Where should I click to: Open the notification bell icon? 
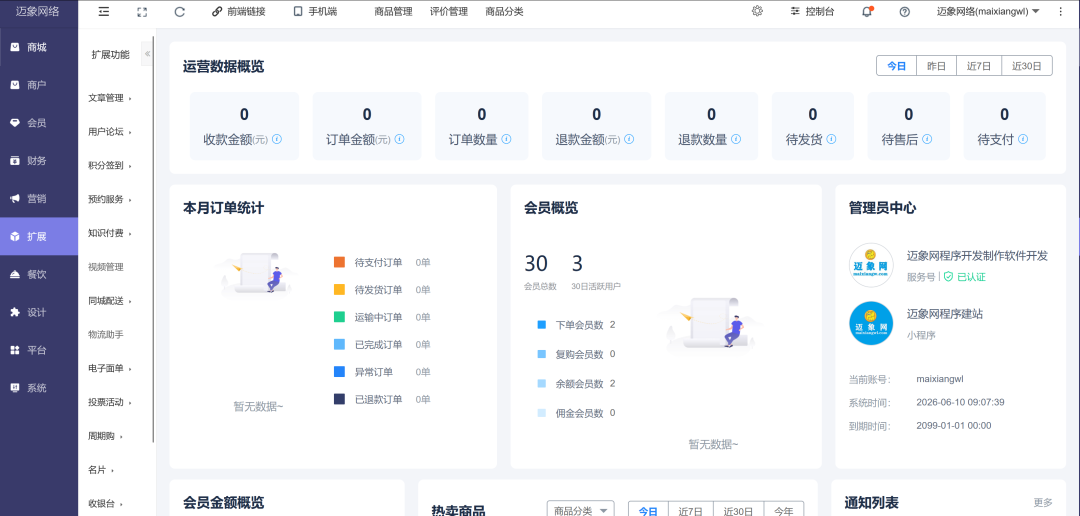point(867,12)
